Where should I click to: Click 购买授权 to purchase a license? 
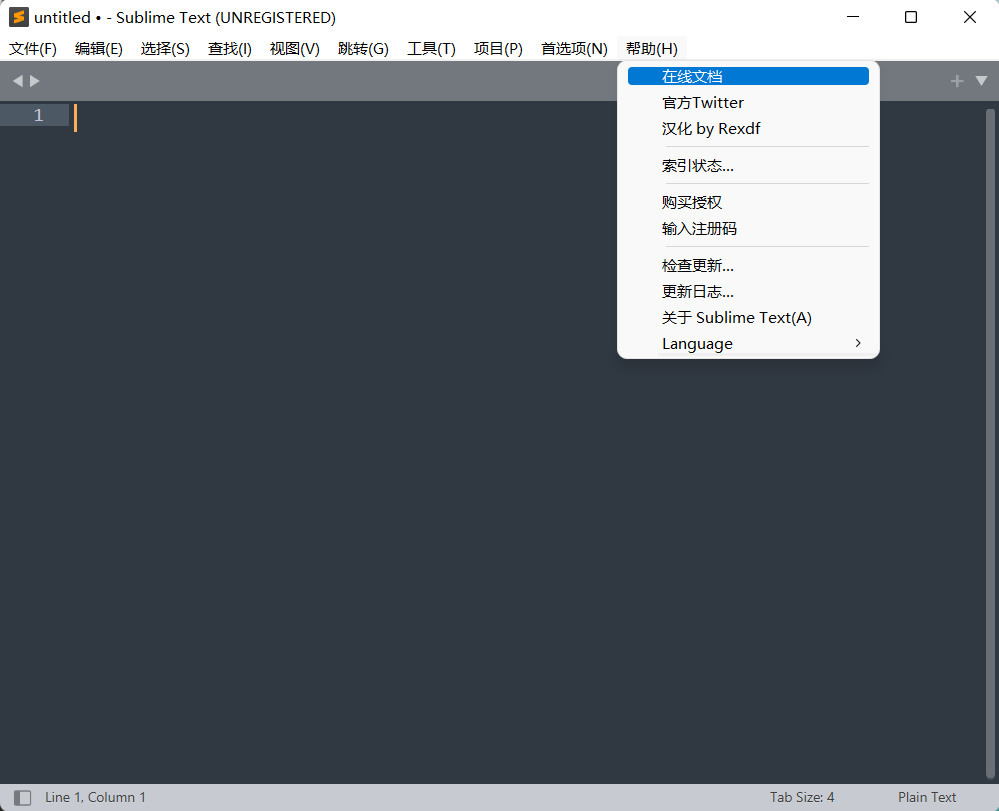click(691, 202)
